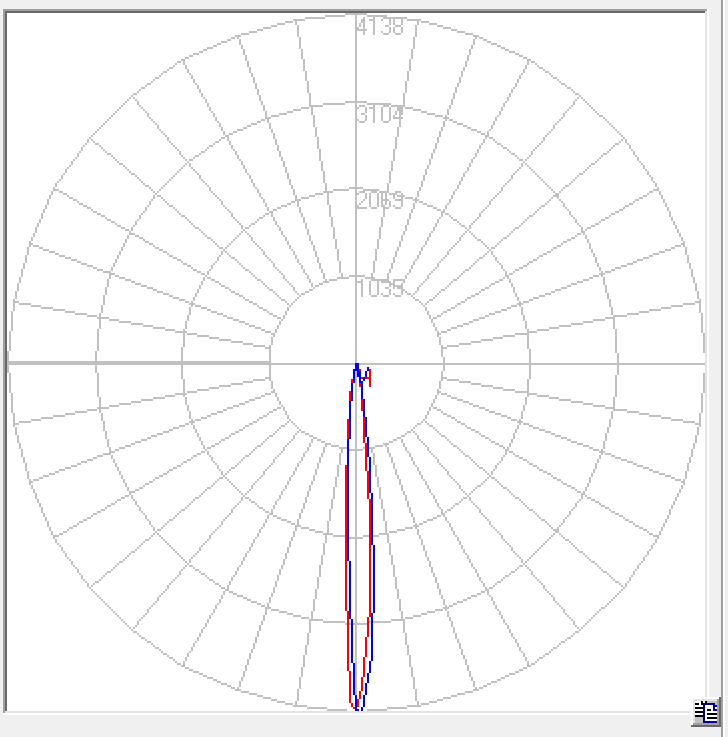Click the polar plot's center origin
This screenshot has height=737, width=728.
357,363
